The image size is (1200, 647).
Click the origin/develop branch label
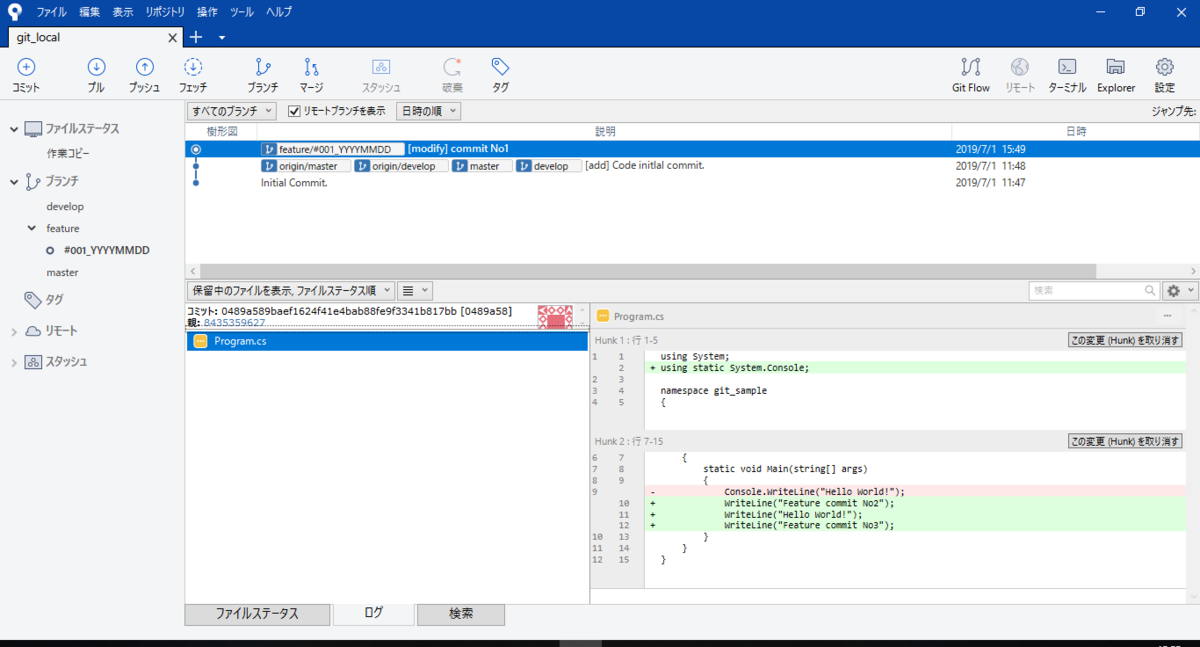pyautogui.click(x=400, y=166)
